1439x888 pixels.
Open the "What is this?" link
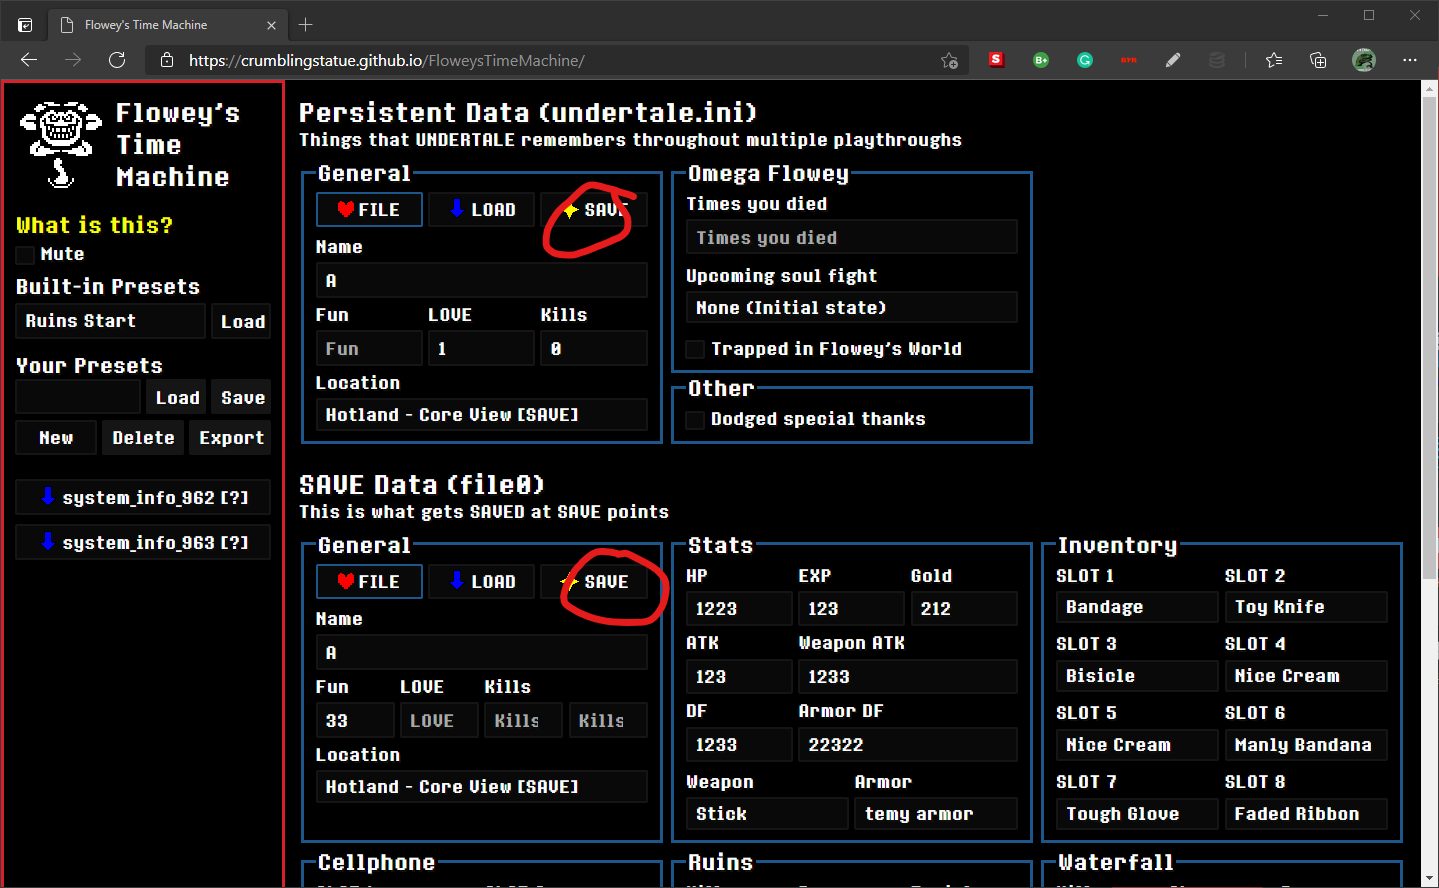(94, 226)
